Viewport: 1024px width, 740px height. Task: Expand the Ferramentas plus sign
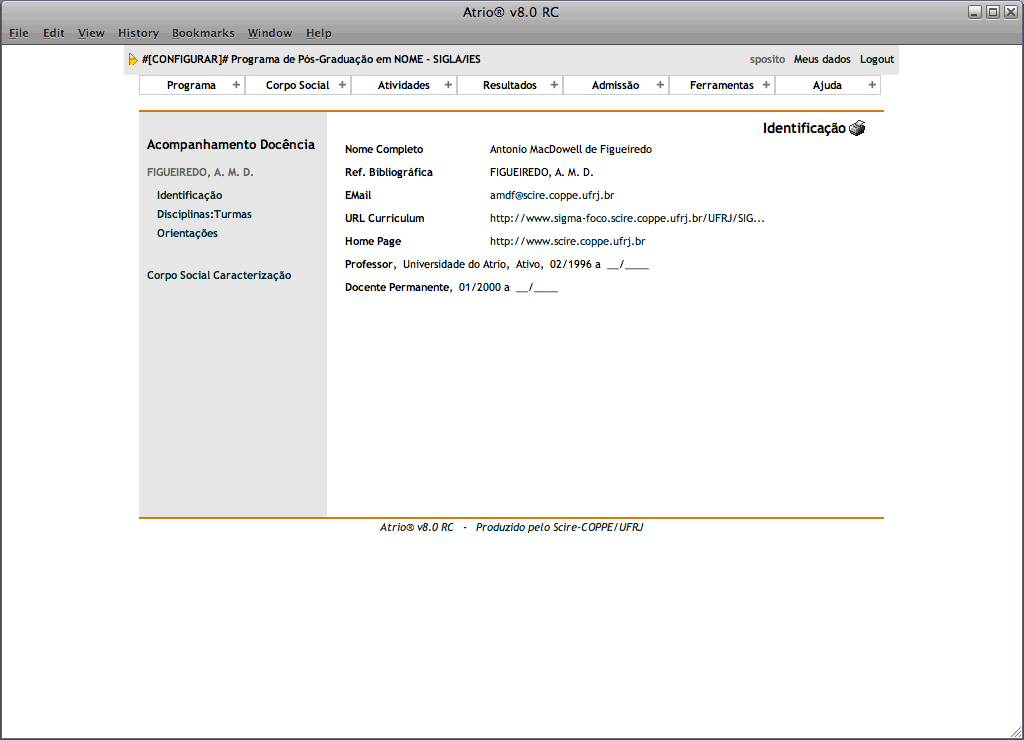pos(766,85)
